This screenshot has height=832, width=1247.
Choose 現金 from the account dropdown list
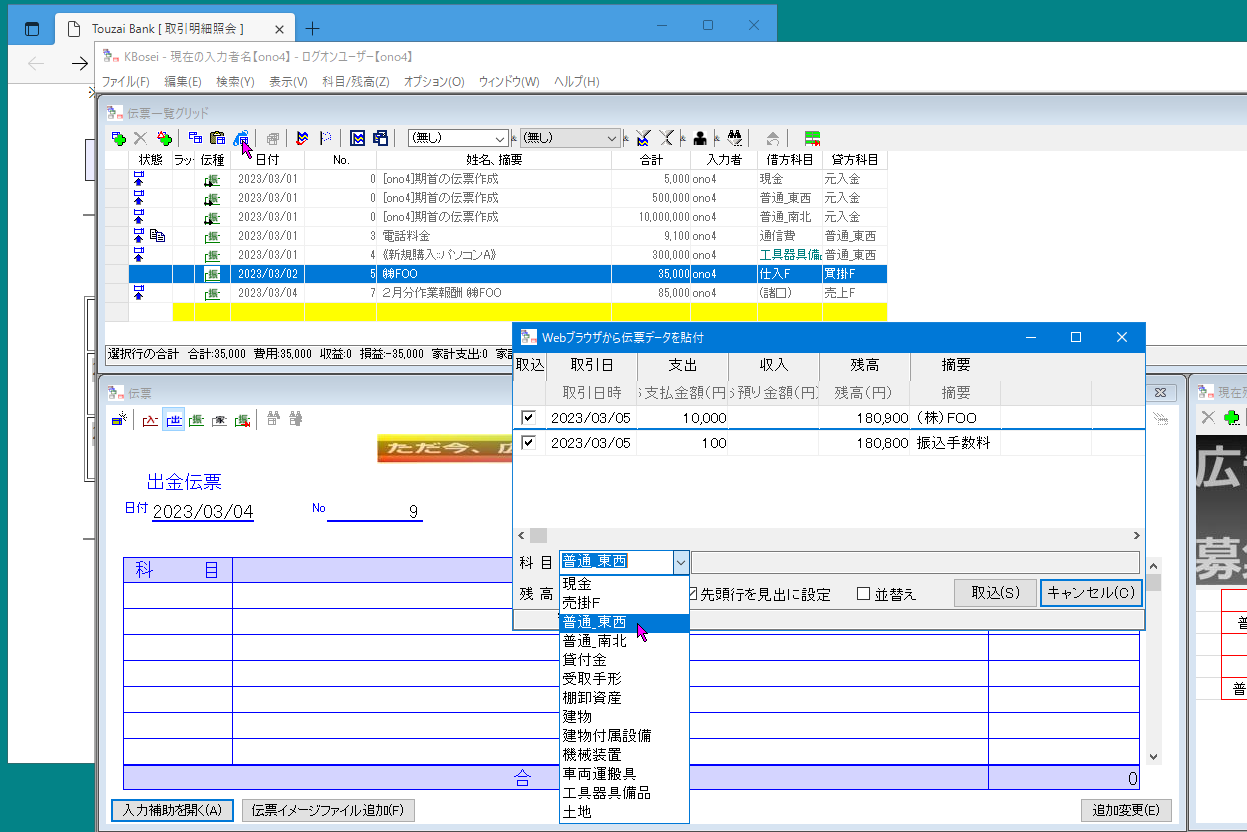[x=624, y=584]
